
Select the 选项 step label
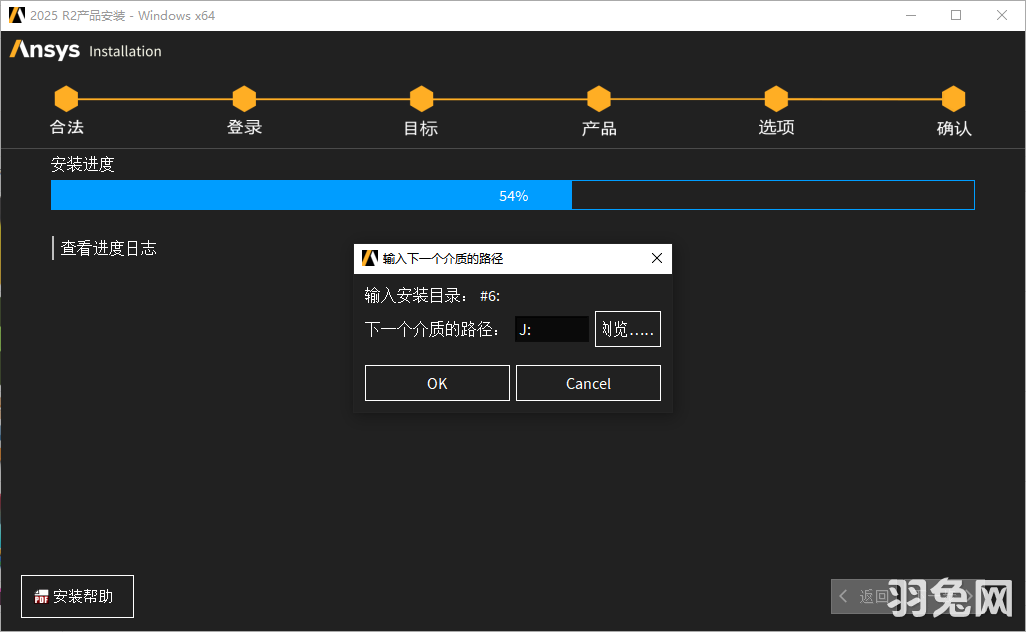pos(776,127)
